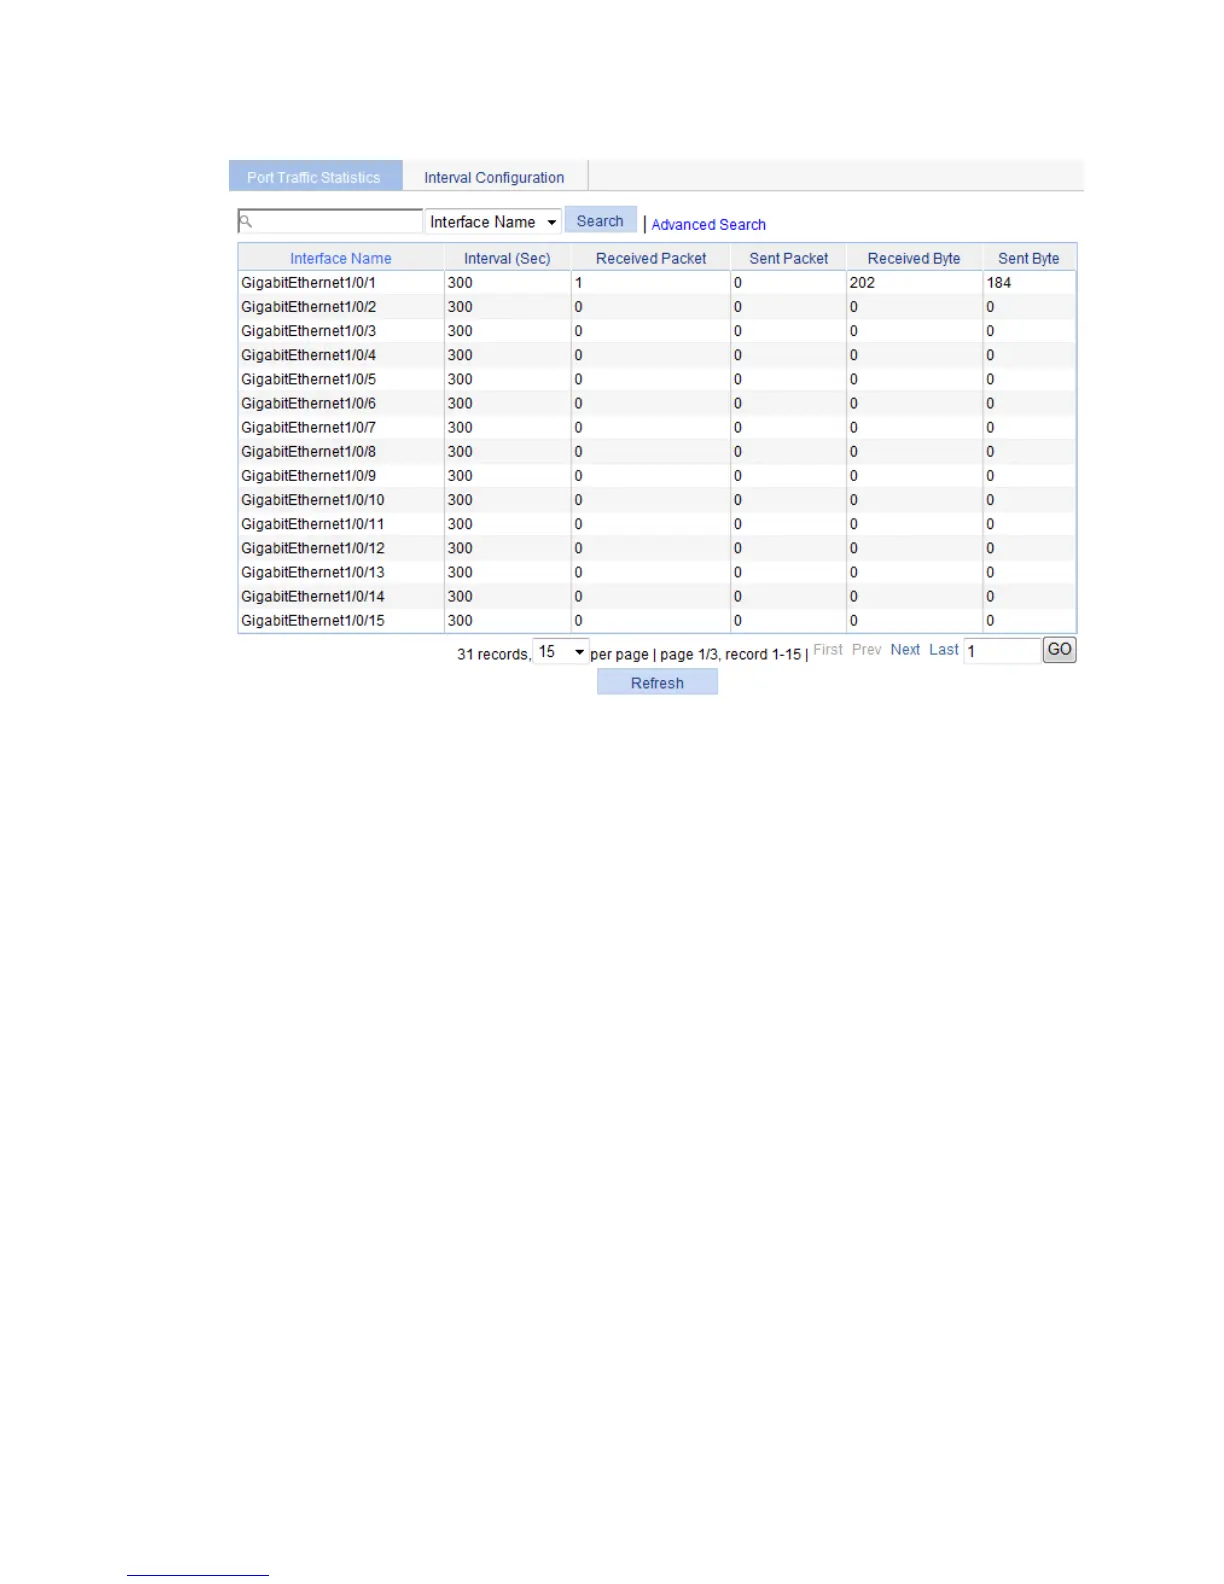Select row GigabitEthernet1/0/13

tap(657, 572)
